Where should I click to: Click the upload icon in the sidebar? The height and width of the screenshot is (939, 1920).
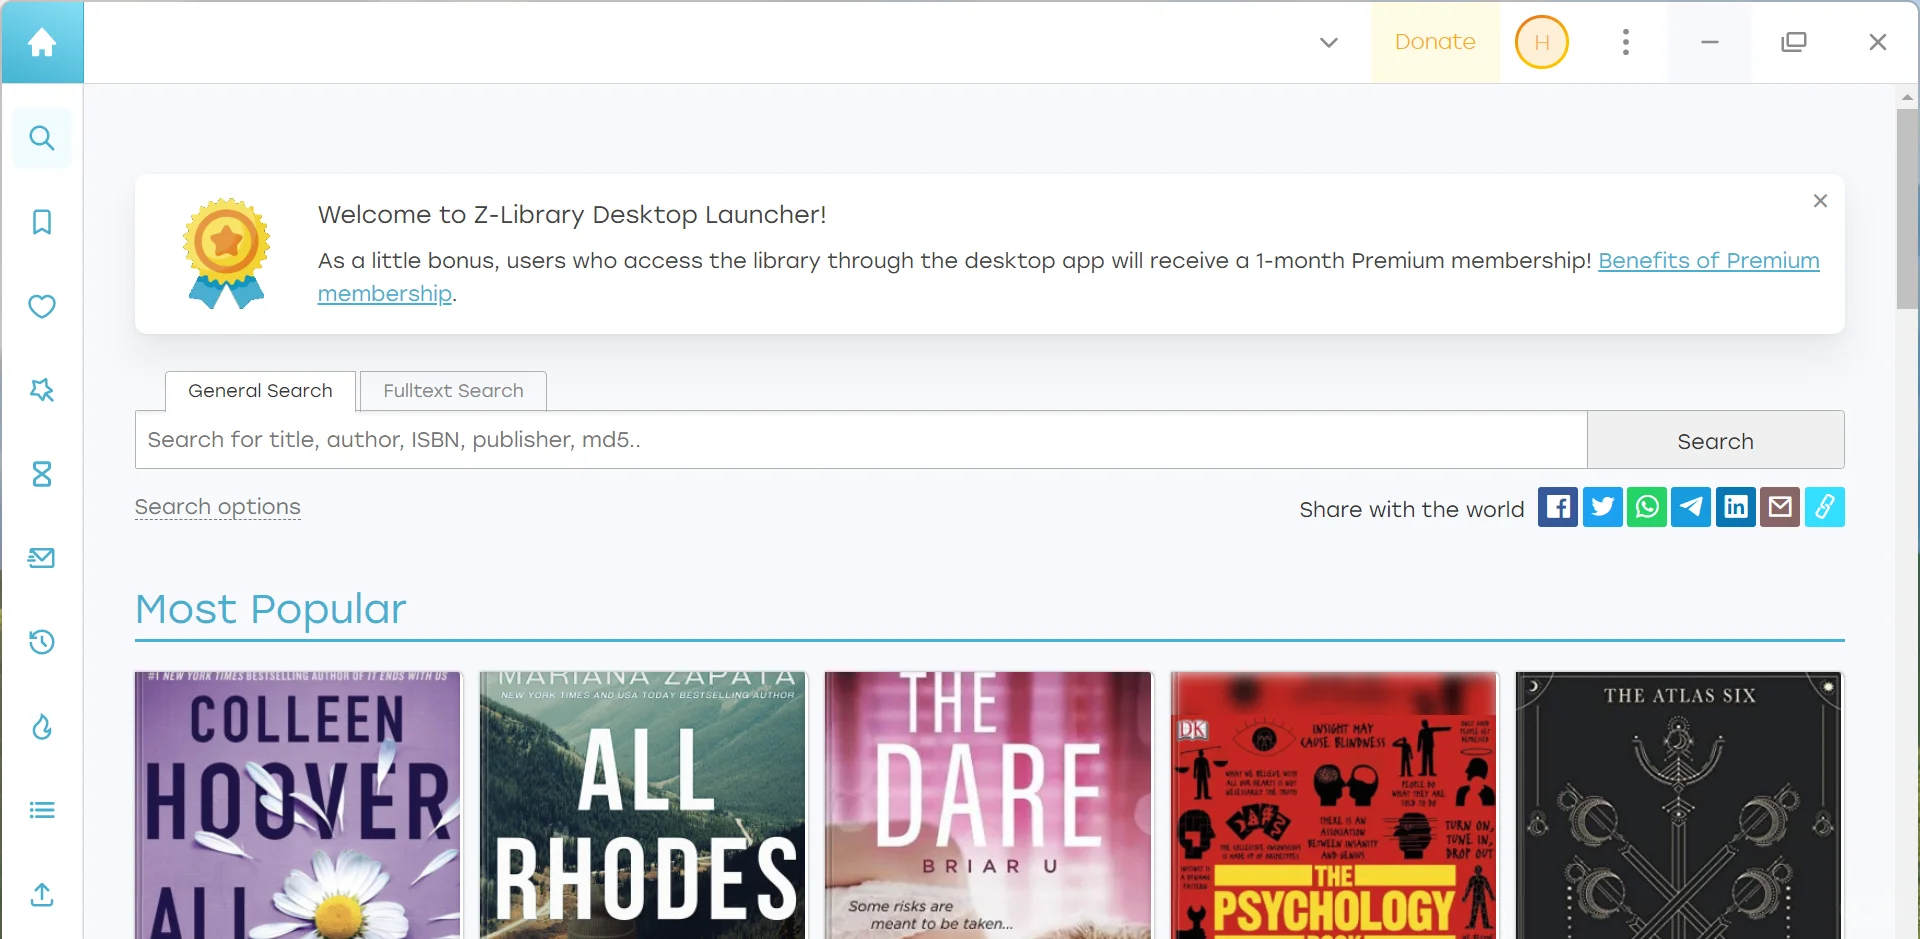(42, 894)
